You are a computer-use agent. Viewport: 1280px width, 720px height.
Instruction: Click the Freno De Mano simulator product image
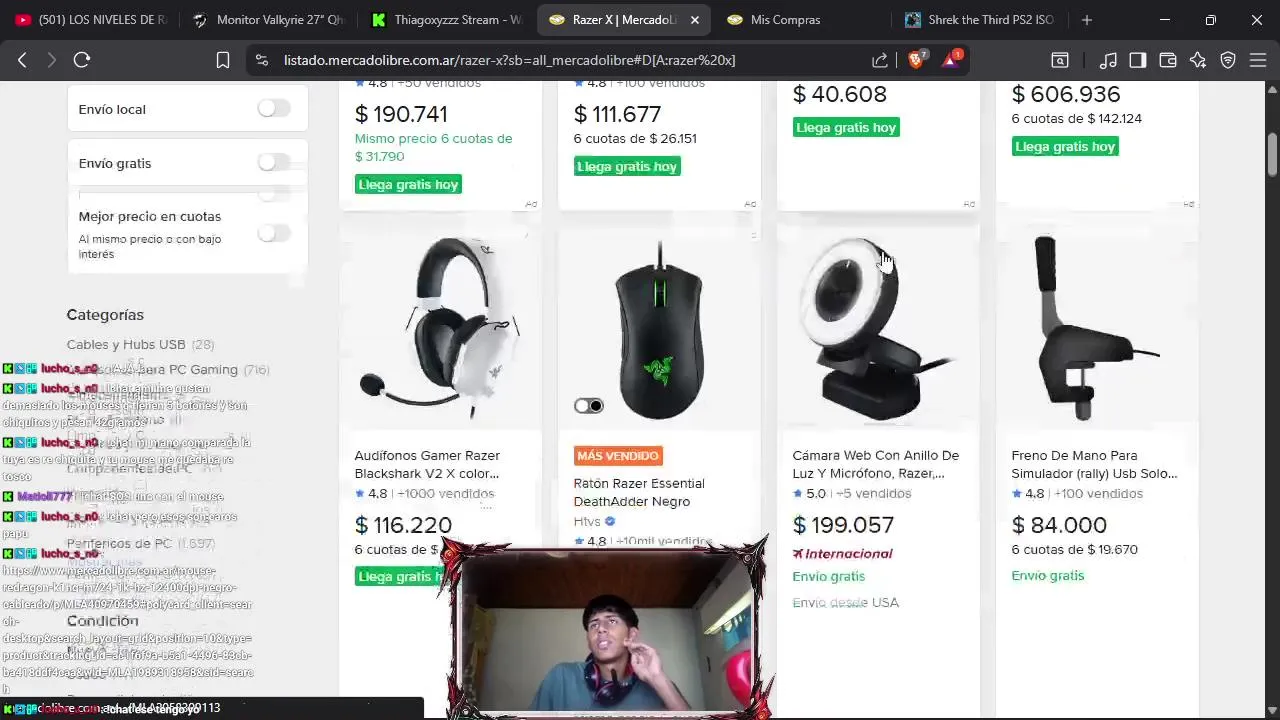pos(1097,327)
